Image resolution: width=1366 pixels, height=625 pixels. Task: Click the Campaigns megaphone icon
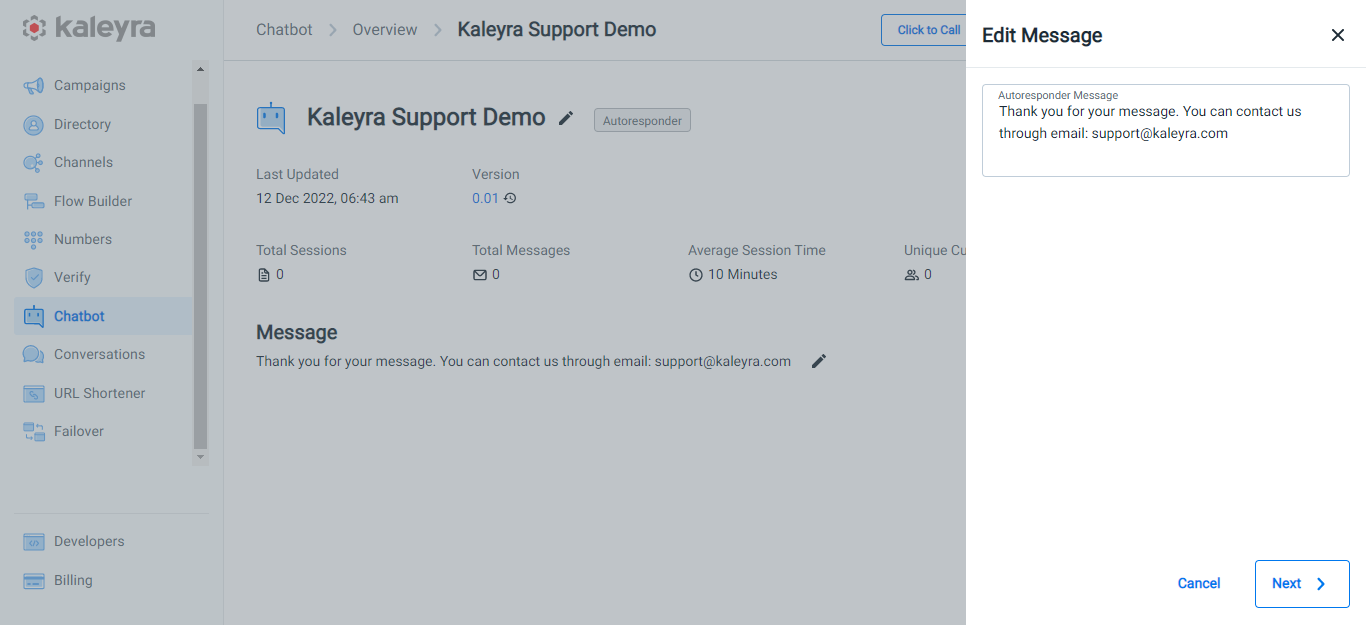[34, 86]
